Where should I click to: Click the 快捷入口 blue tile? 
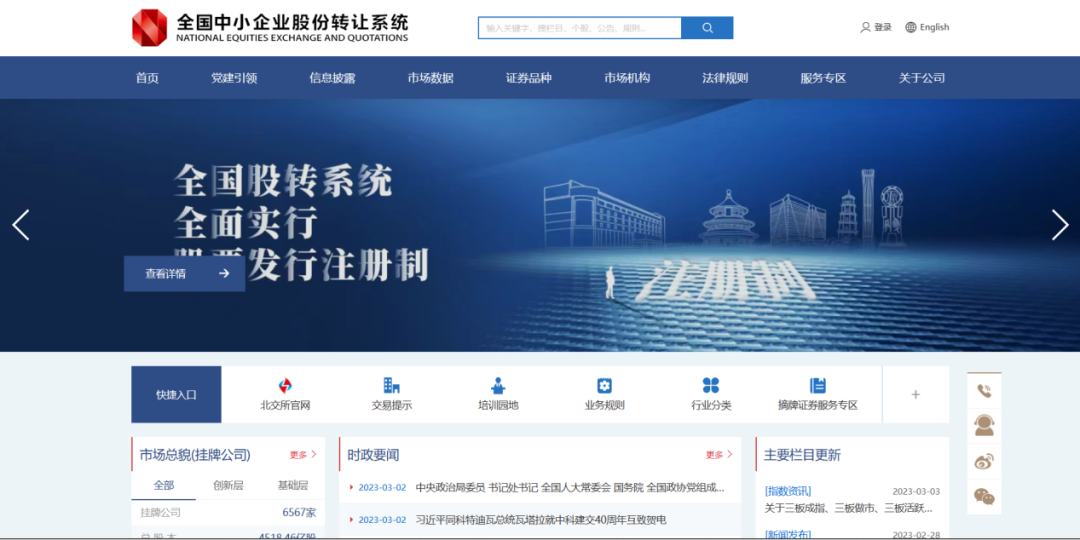pos(176,395)
